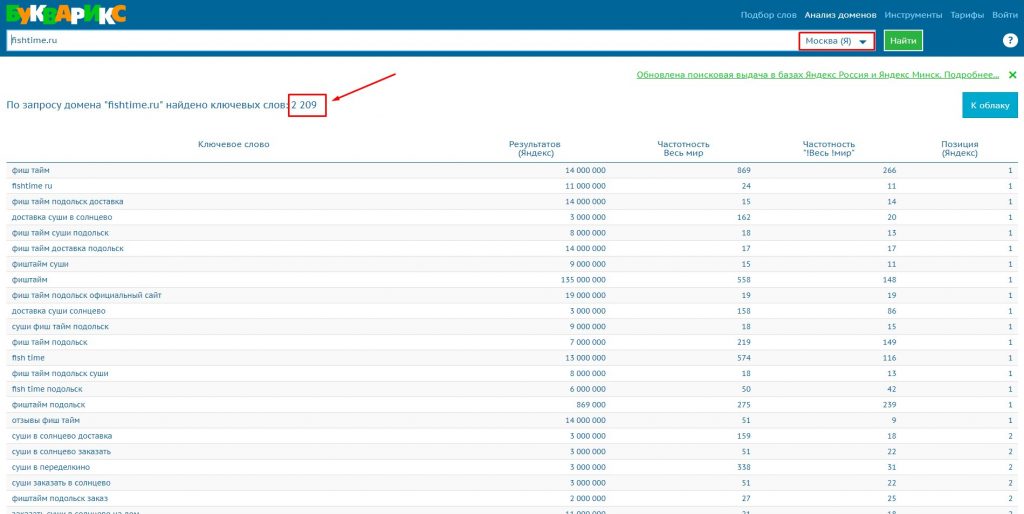This screenshot has height=514, width=1024.
Task: Select keyword фиштайм суши
Action: point(40,265)
